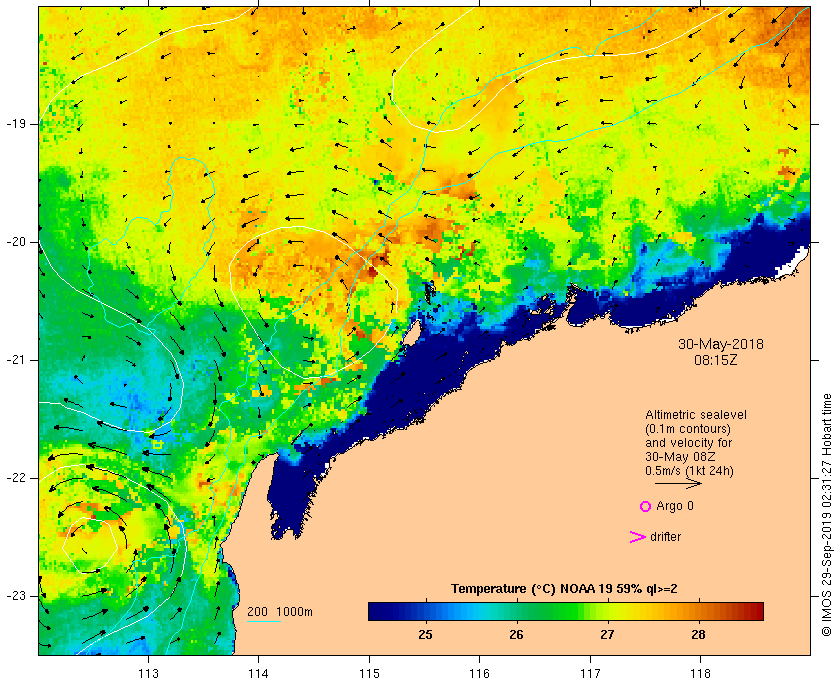Click the colorbar at 27 degrees (yellow)
The width and height of the screenshot is (840, 680).
[607, 611]
